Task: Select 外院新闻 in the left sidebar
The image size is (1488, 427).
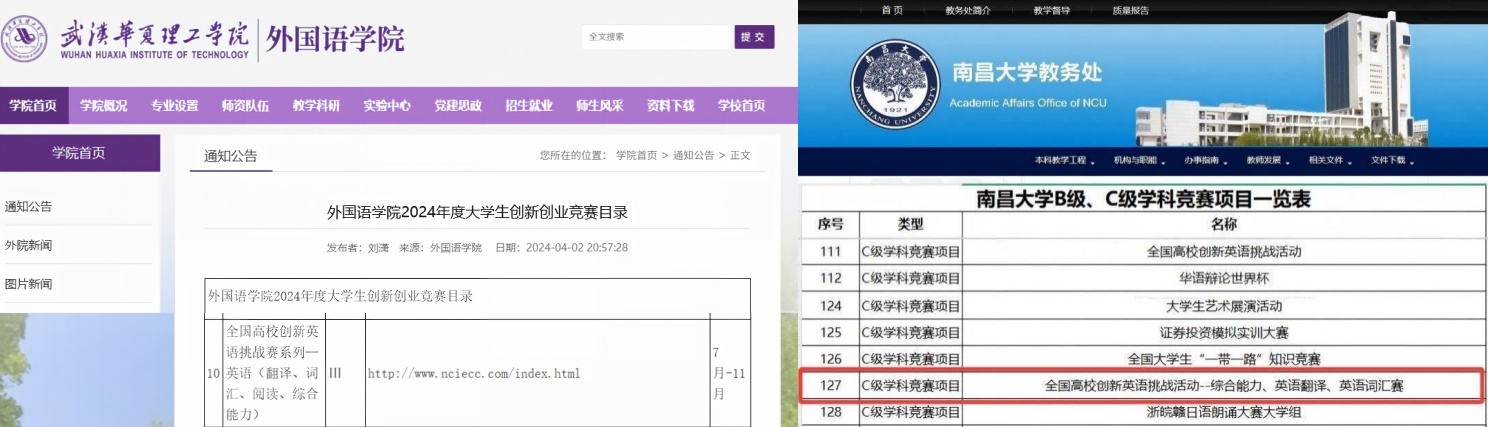Action: (x=28, y=245)
